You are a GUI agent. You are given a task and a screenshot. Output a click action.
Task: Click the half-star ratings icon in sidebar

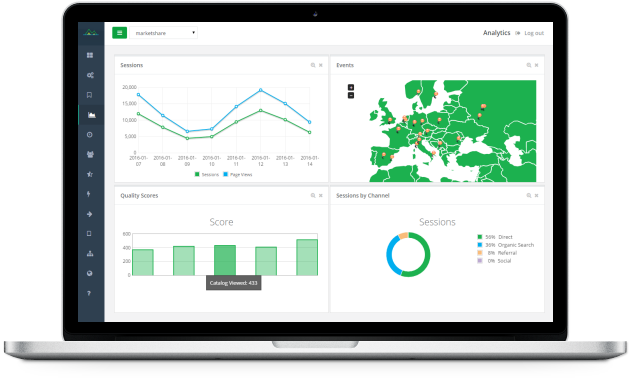tap(90, 174)
